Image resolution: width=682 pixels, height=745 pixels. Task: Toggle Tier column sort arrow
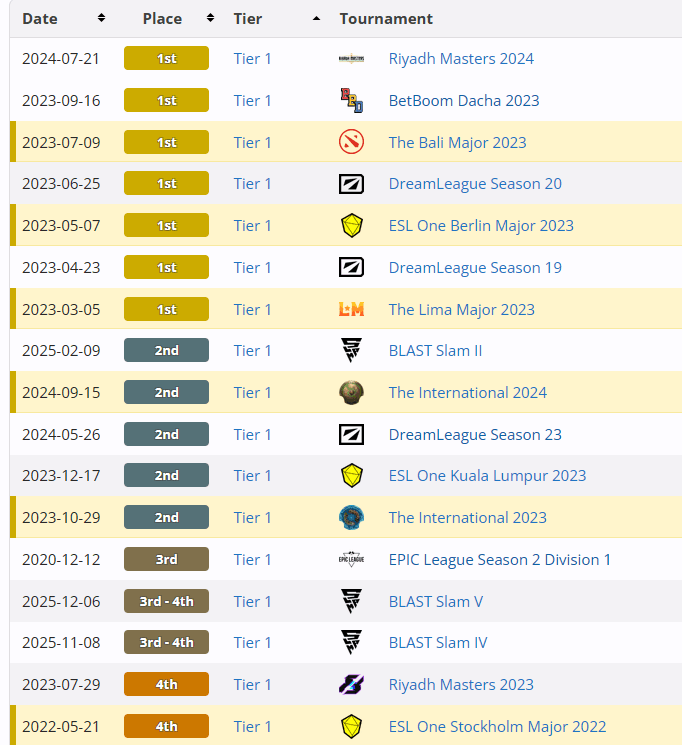pyautogui.click(x=317, y=19)
